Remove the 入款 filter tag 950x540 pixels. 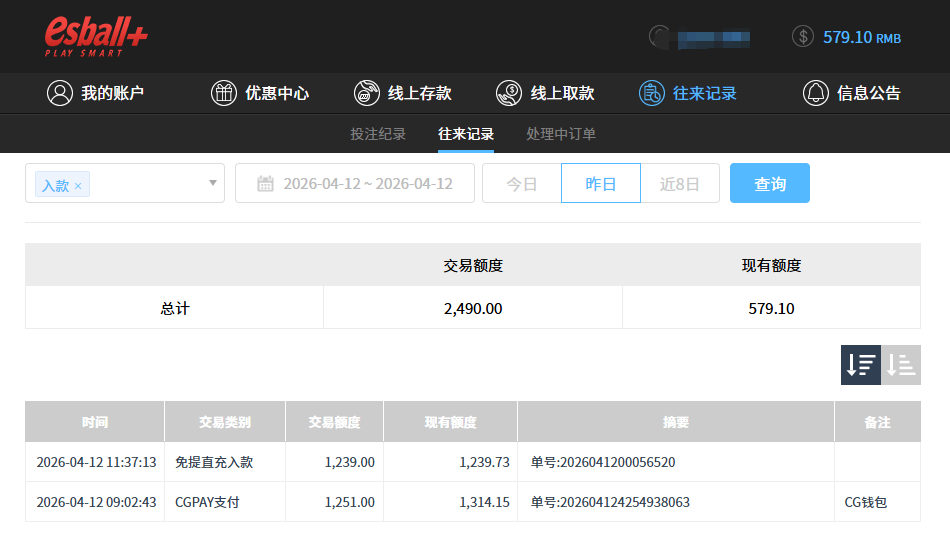pos(78,186)
